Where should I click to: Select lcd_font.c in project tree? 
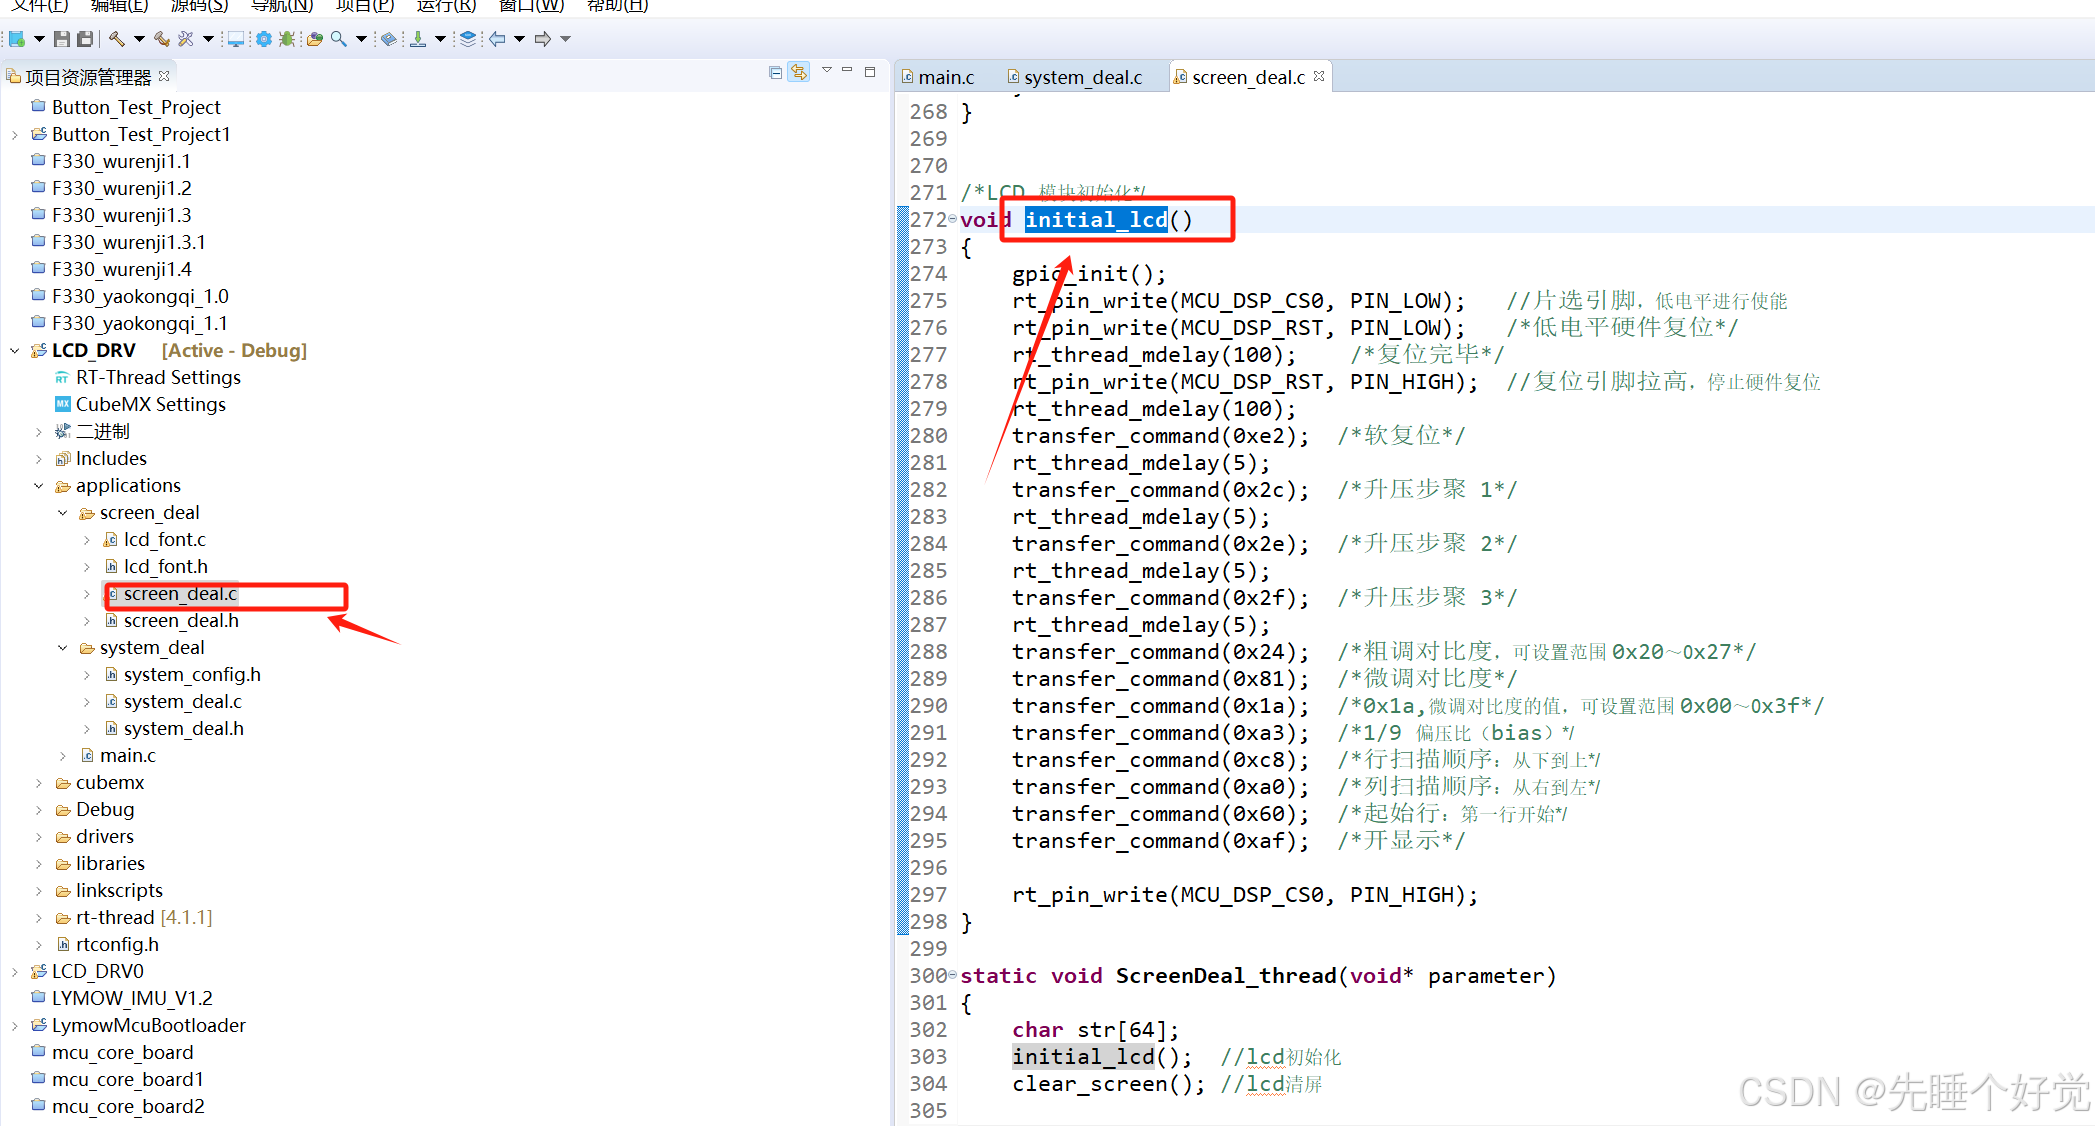(x=164, y=539)
